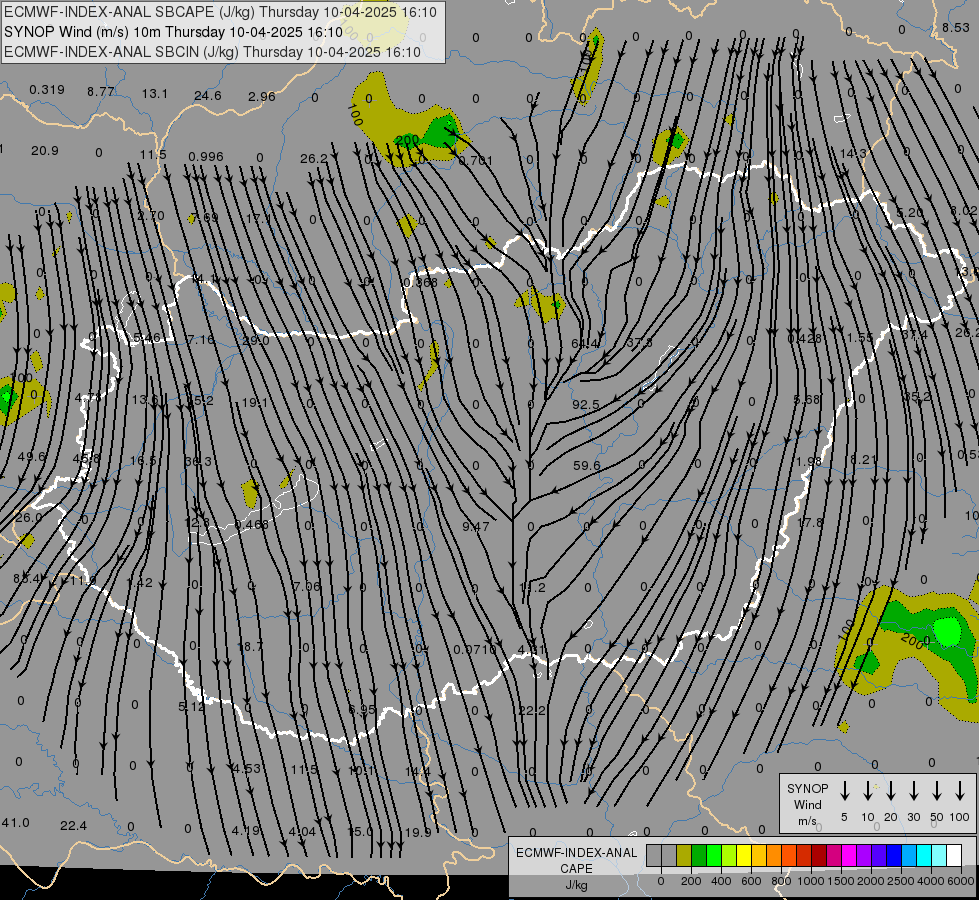Pick the dark red CAPE legend swatch

pos(819,855)
